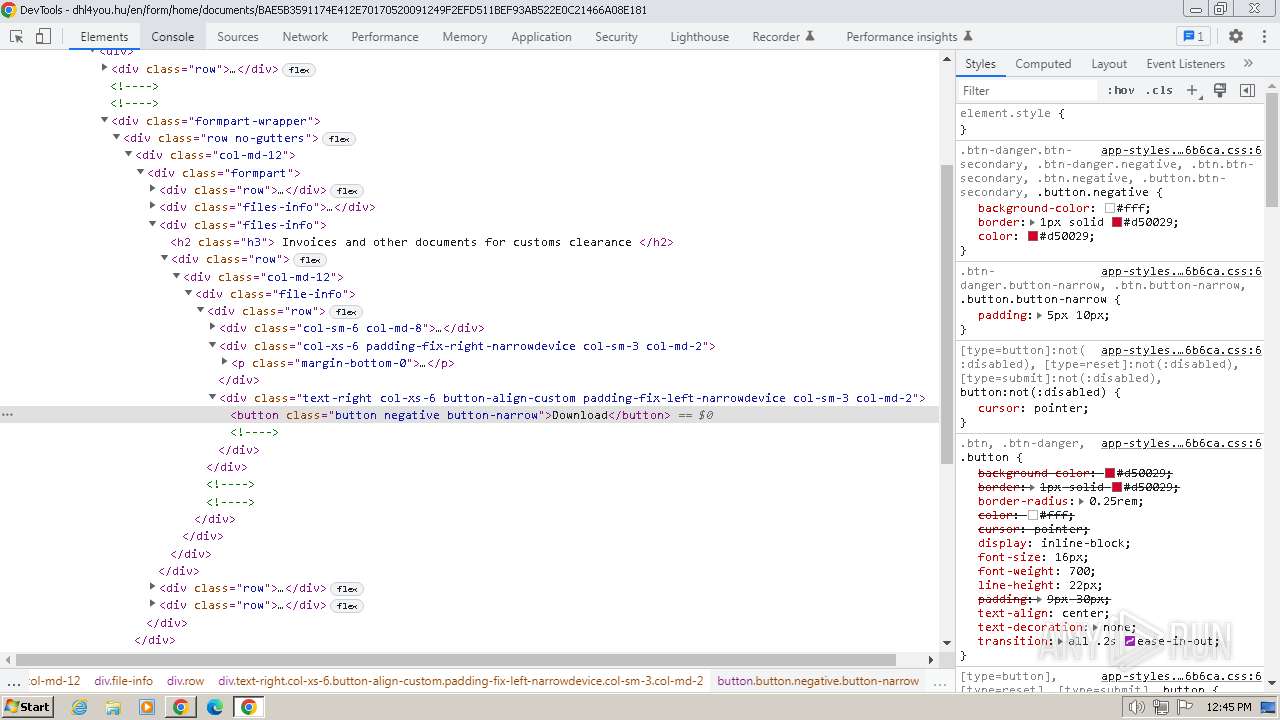Click the row options dots beside the button element
The width and height of the screenshot is (1280, 720).
[x=8, y=415]
